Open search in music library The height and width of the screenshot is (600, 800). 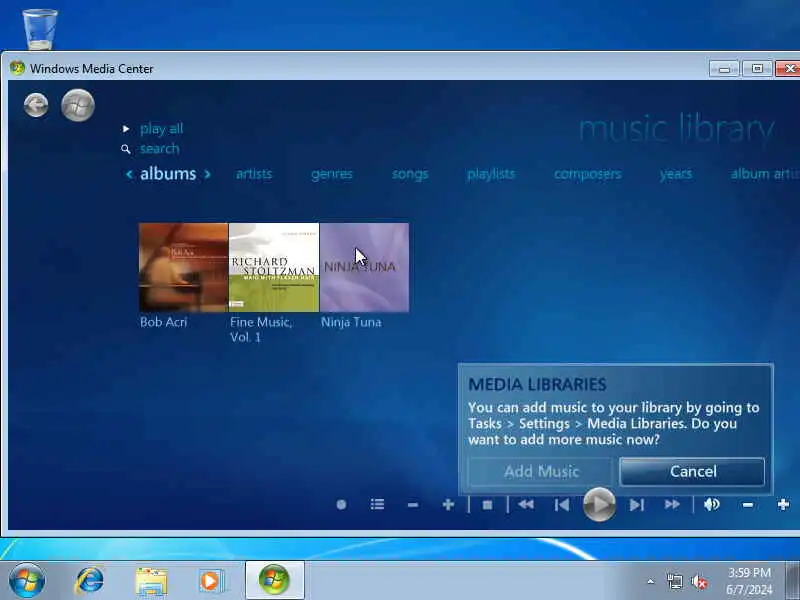pyautogui.click(x=160, y=148)
